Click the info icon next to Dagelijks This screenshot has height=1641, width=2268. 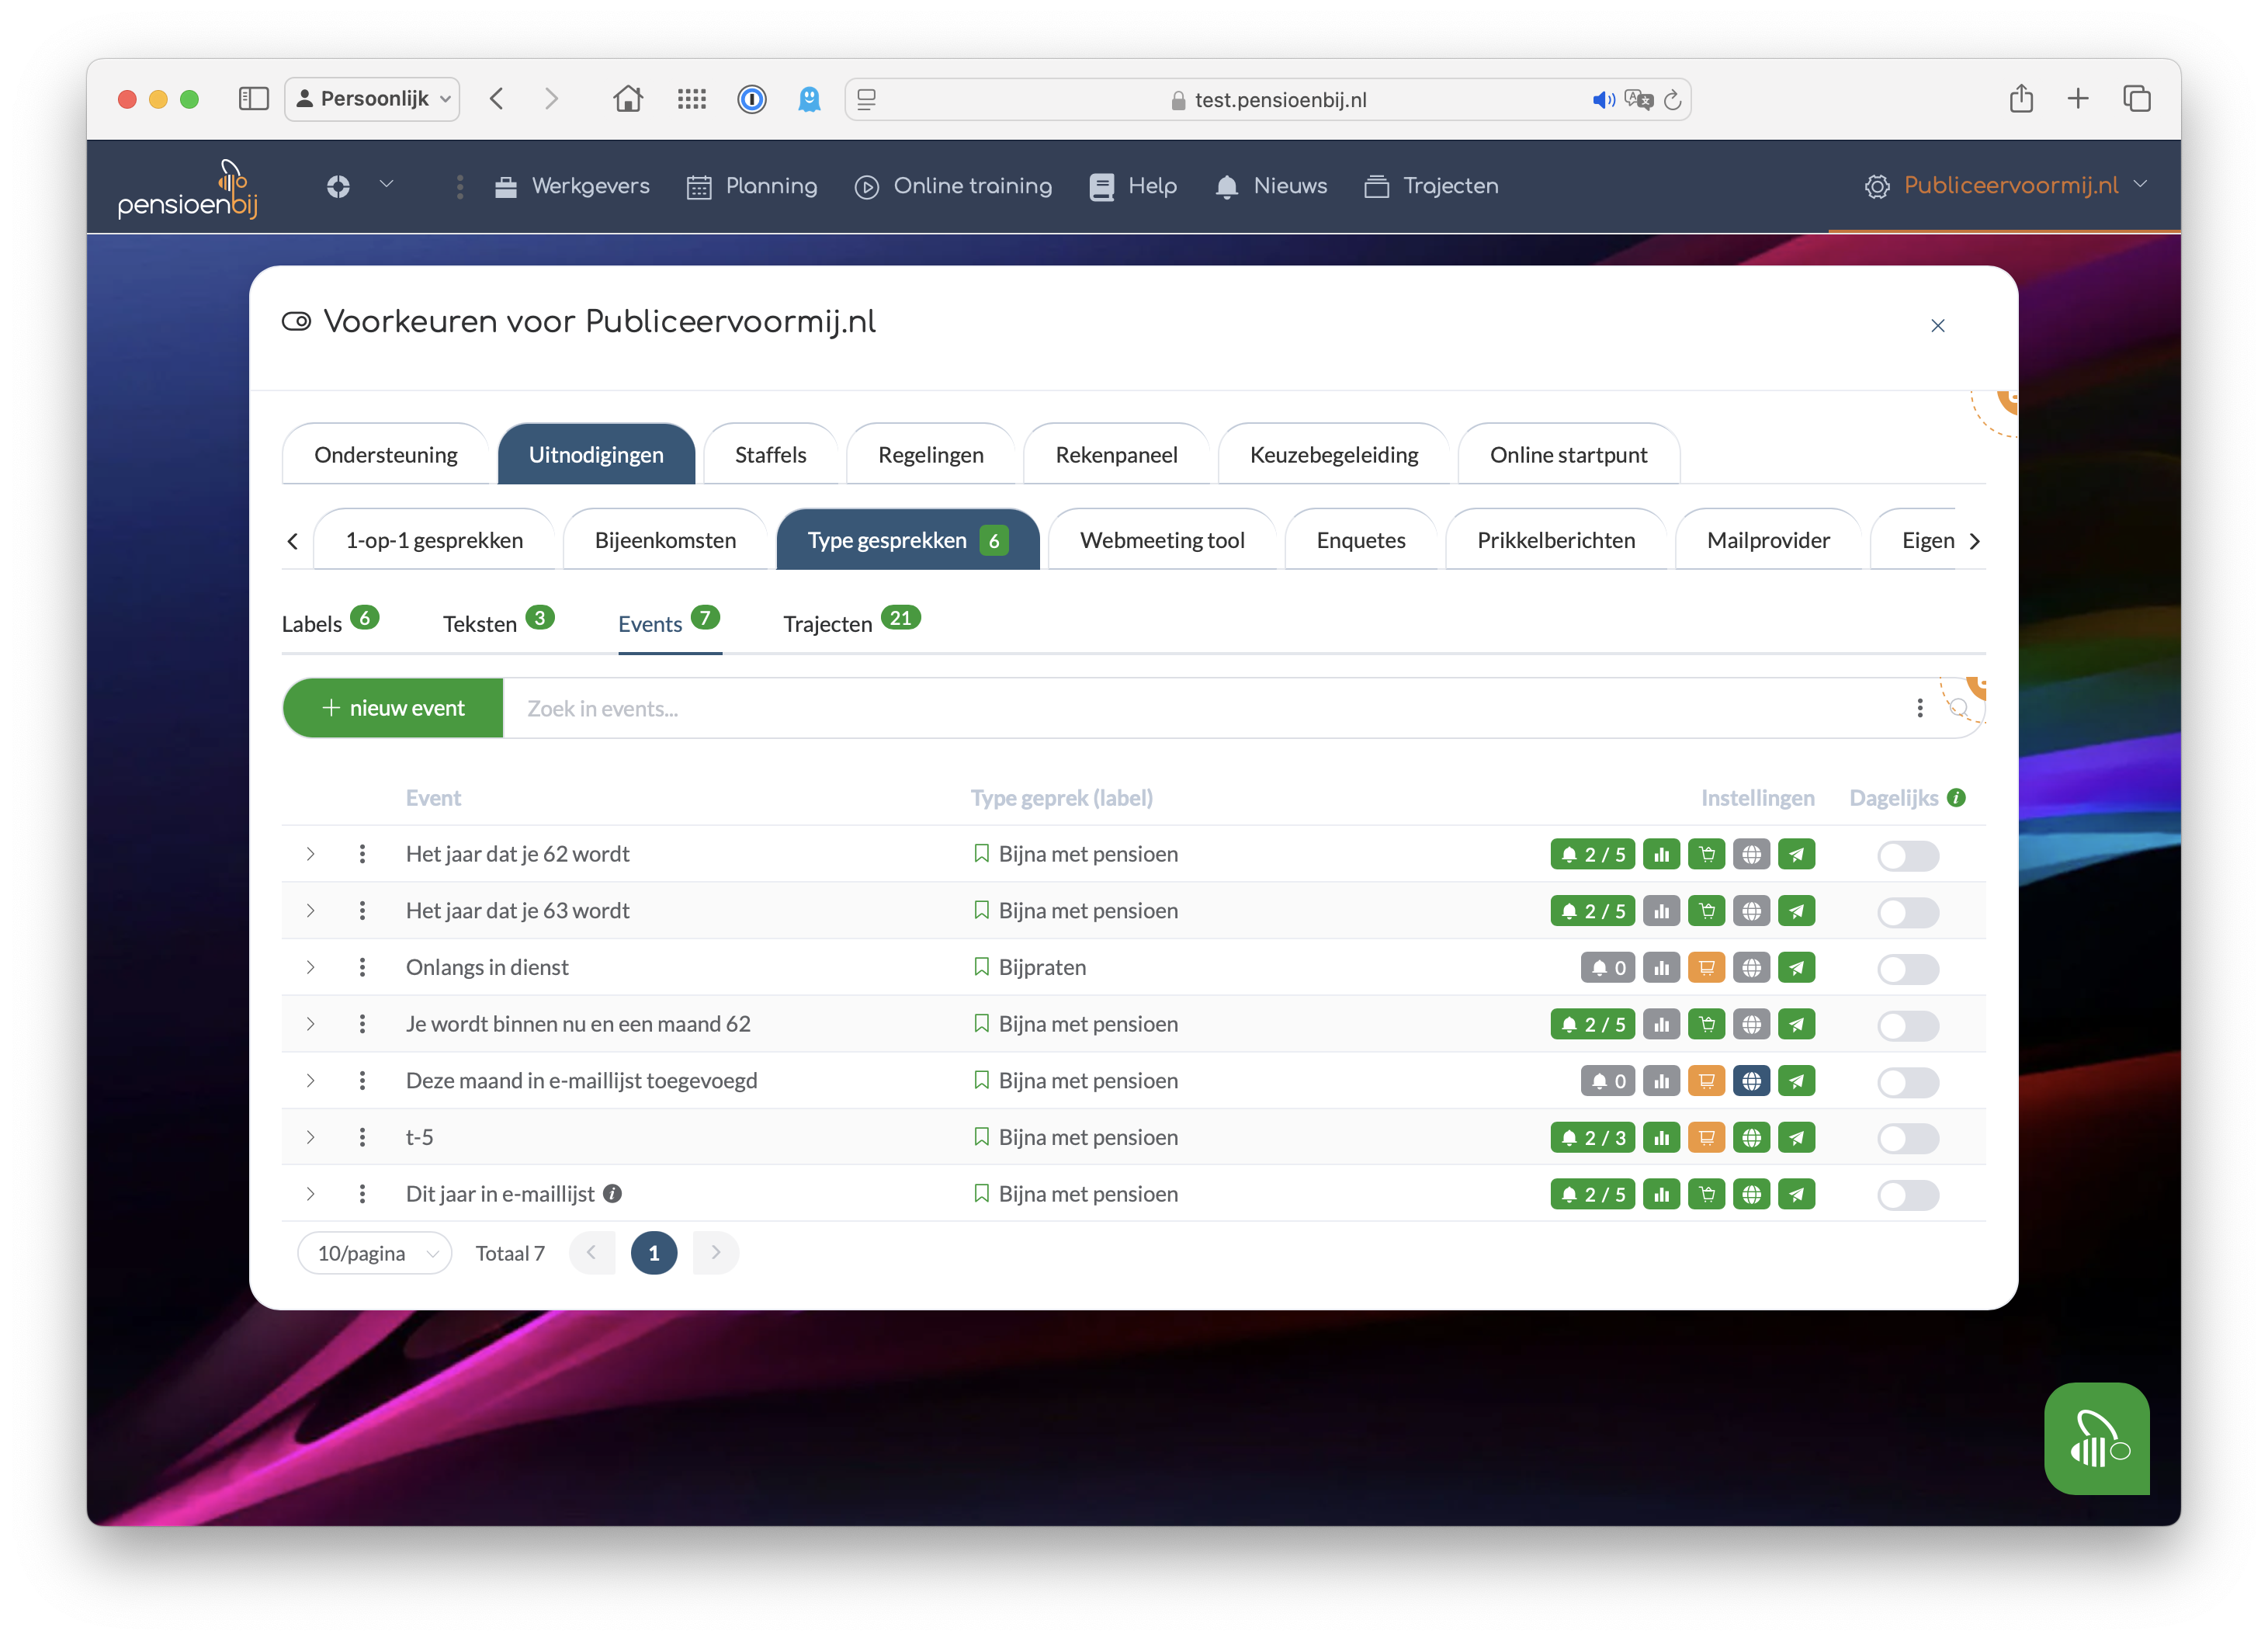coord(1957,798)
